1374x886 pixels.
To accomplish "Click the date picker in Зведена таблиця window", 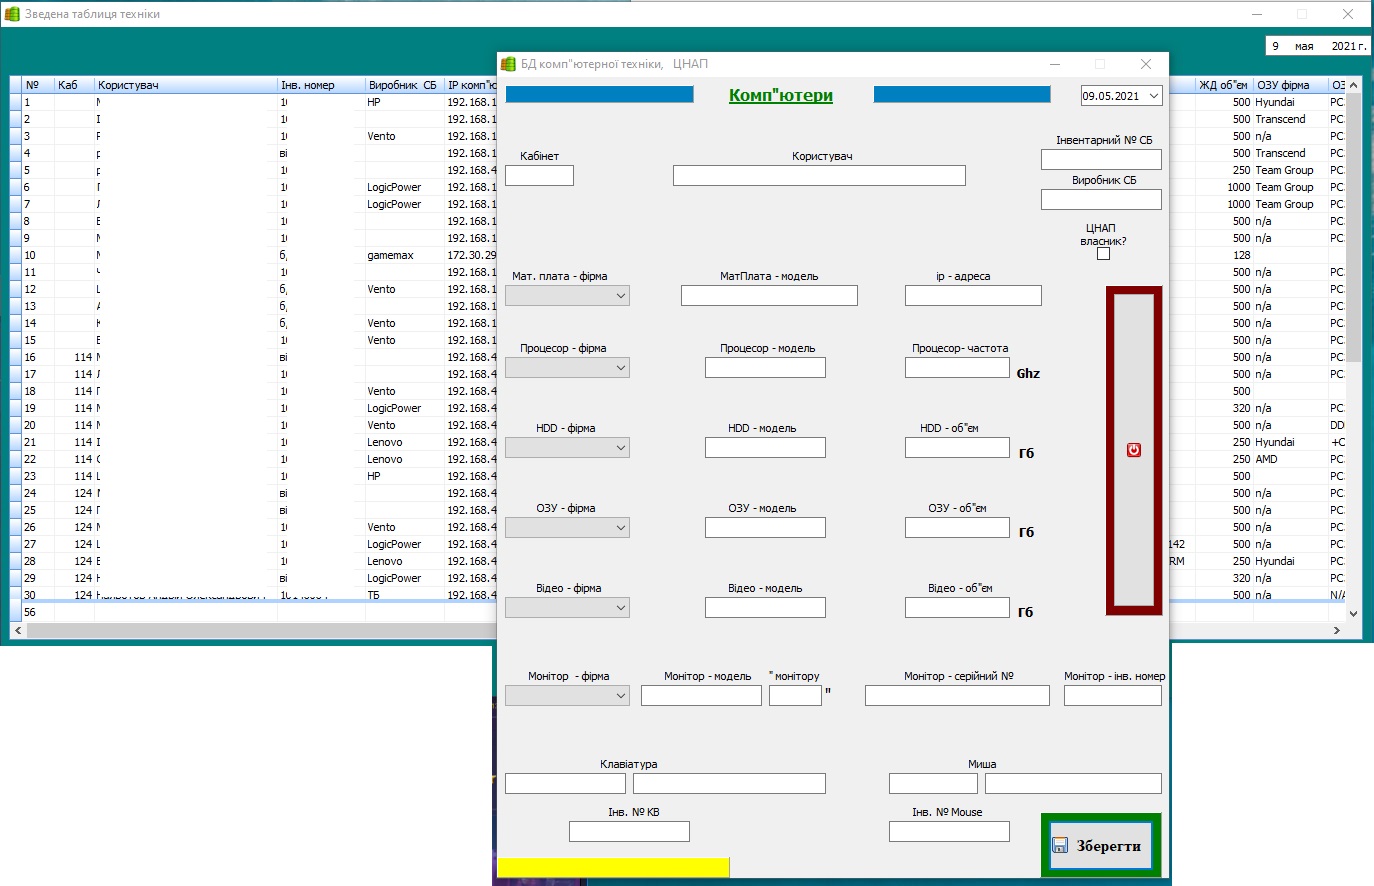I will 1318,46.
